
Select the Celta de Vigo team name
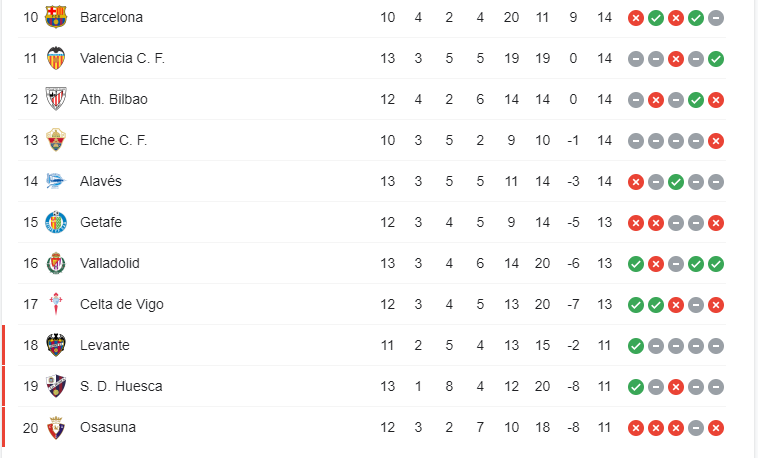pos(121,304)
